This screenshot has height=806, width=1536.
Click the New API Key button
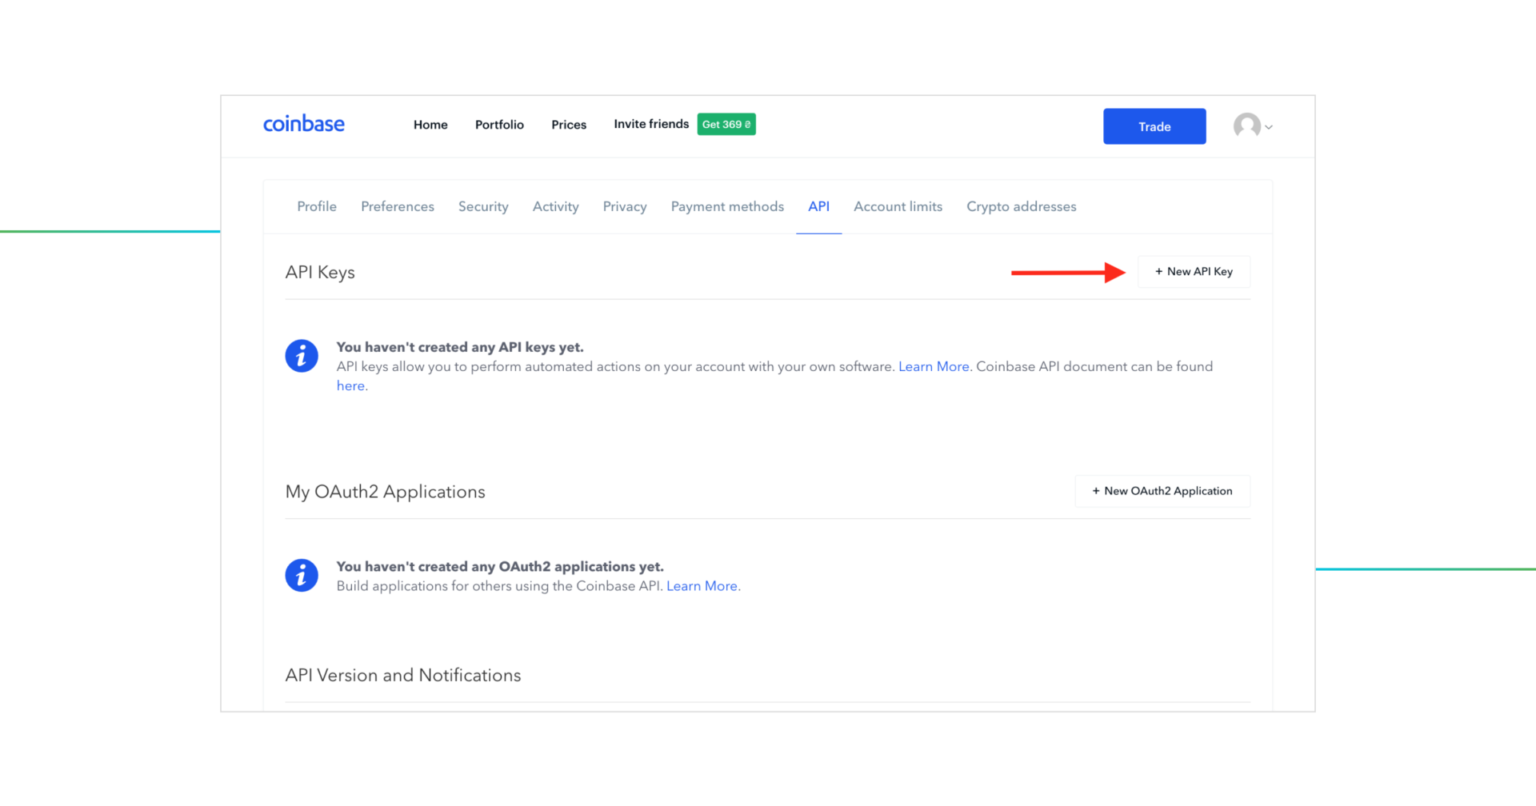click(x=1193, y=271)
